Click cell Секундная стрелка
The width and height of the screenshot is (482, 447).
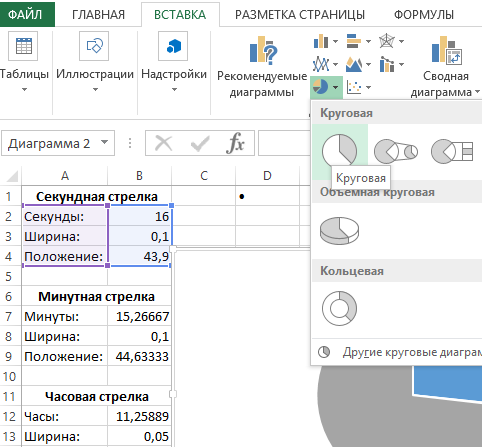point(97,196)
